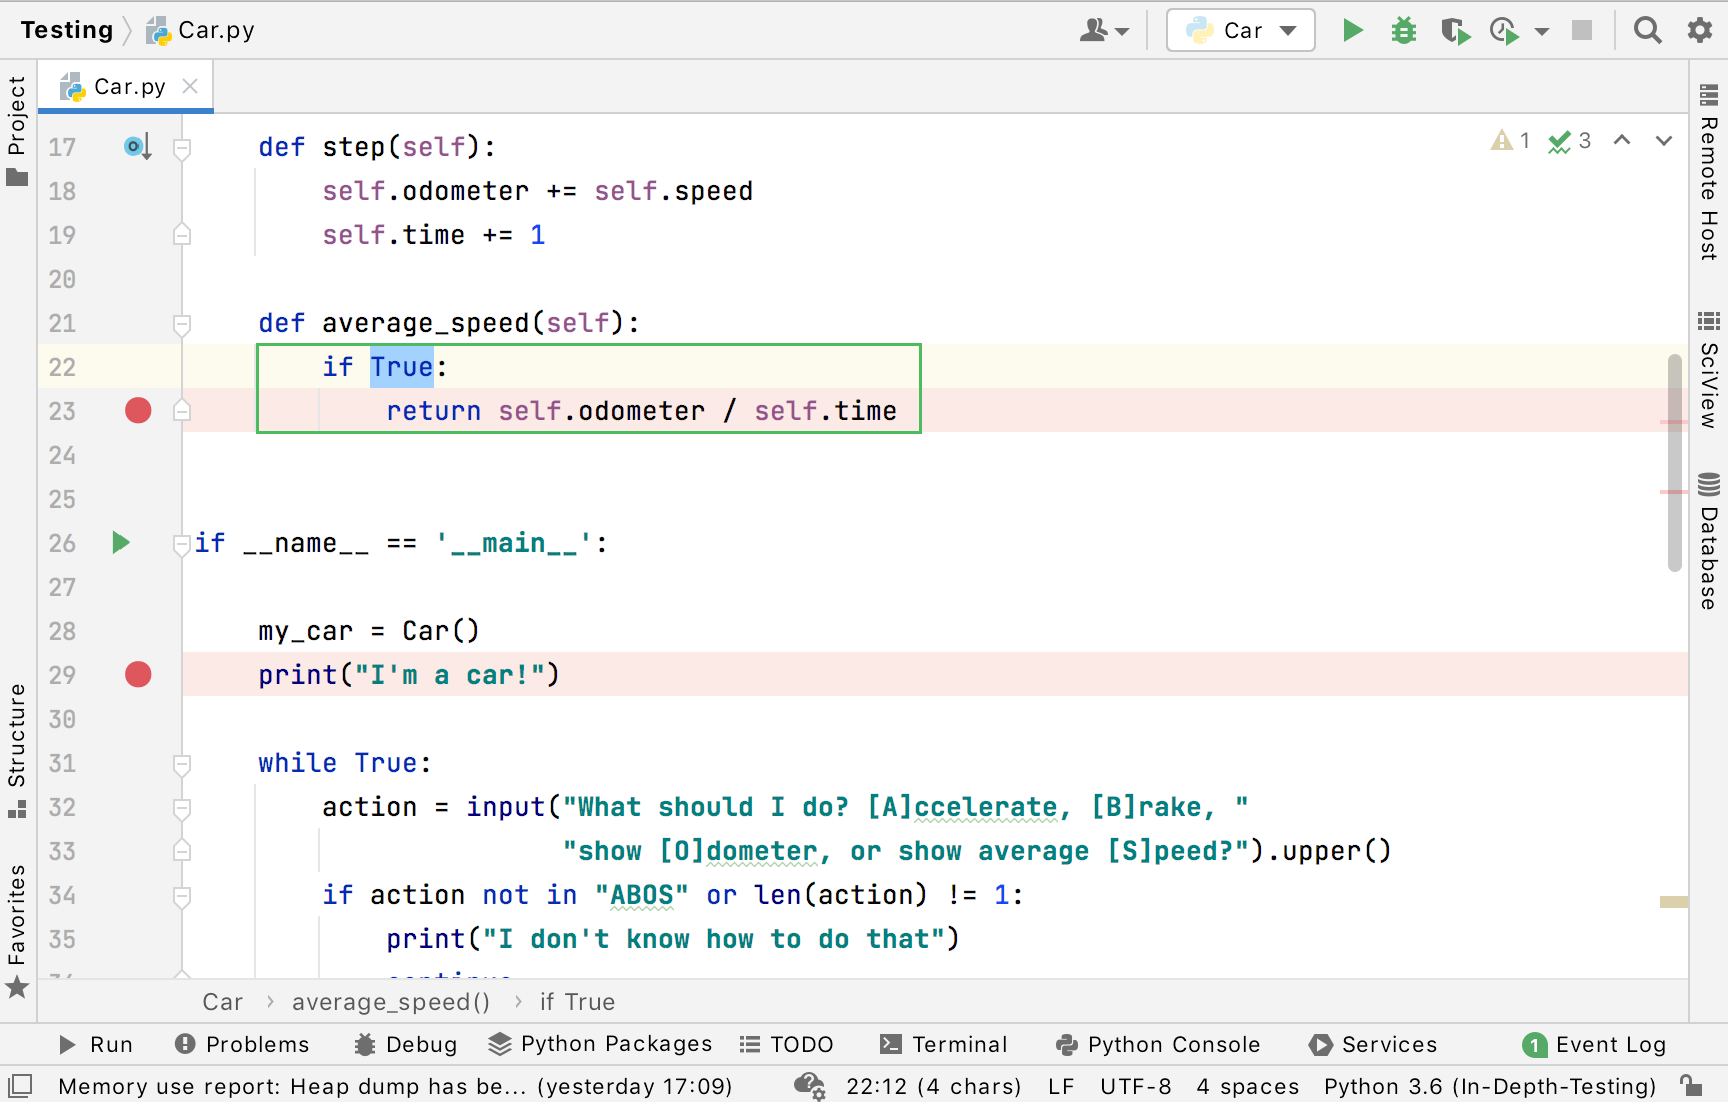Image resolution: width=1728 pixels, height=1102 pixels.
Task: Expand the profiler run options arrow
Action: click(x=1542, y=31)
